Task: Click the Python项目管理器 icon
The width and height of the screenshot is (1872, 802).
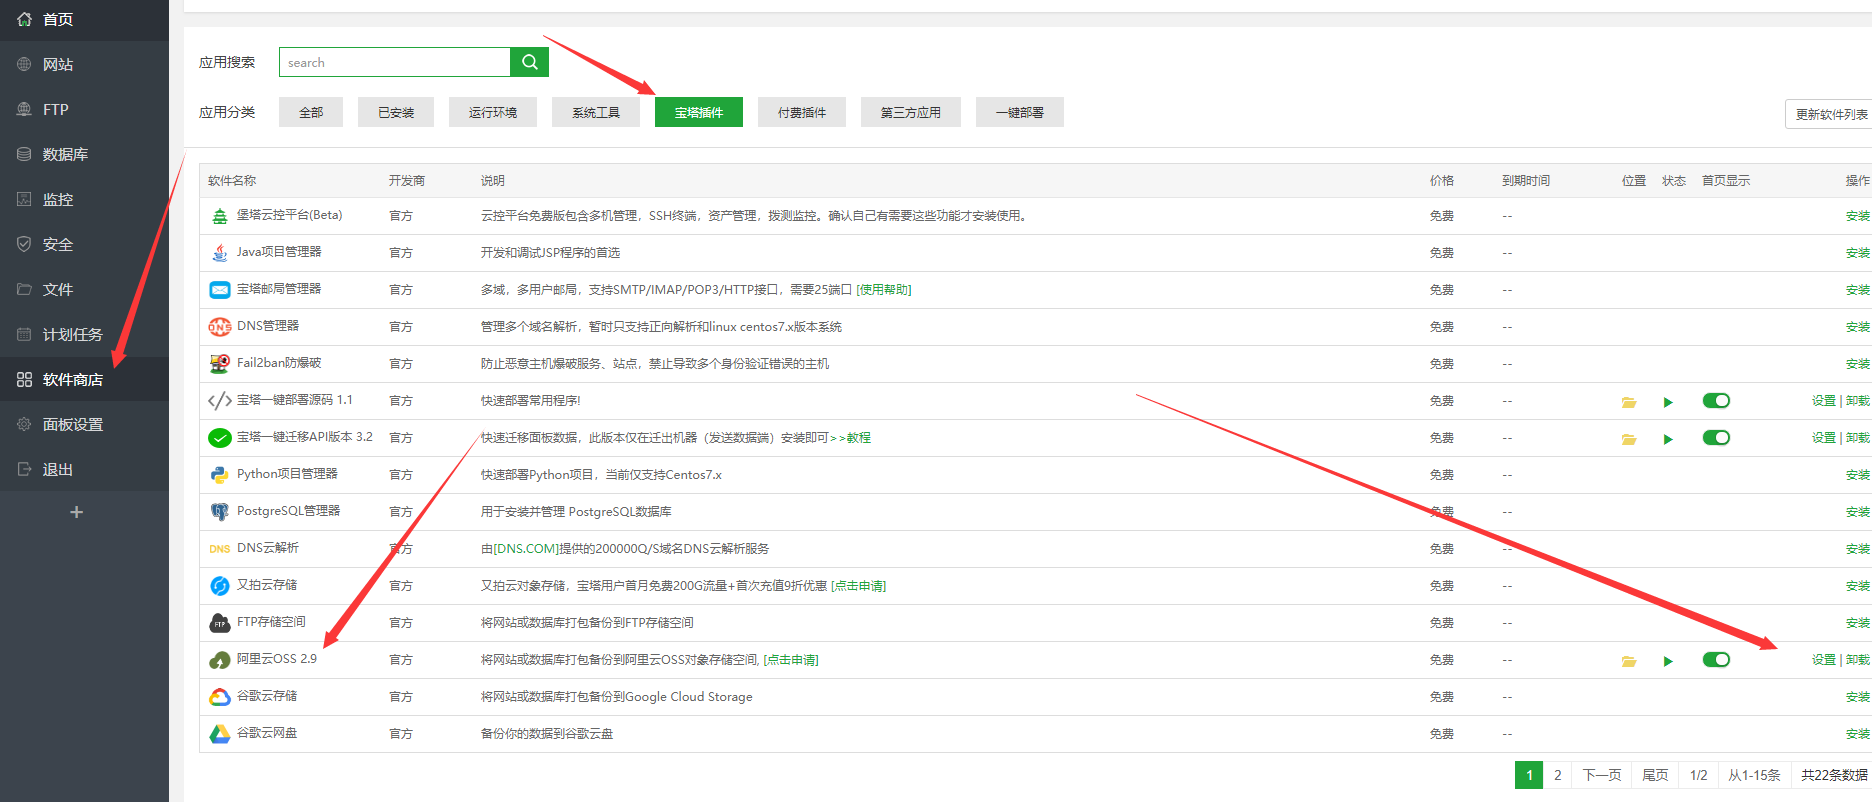Action: [219, 475]
